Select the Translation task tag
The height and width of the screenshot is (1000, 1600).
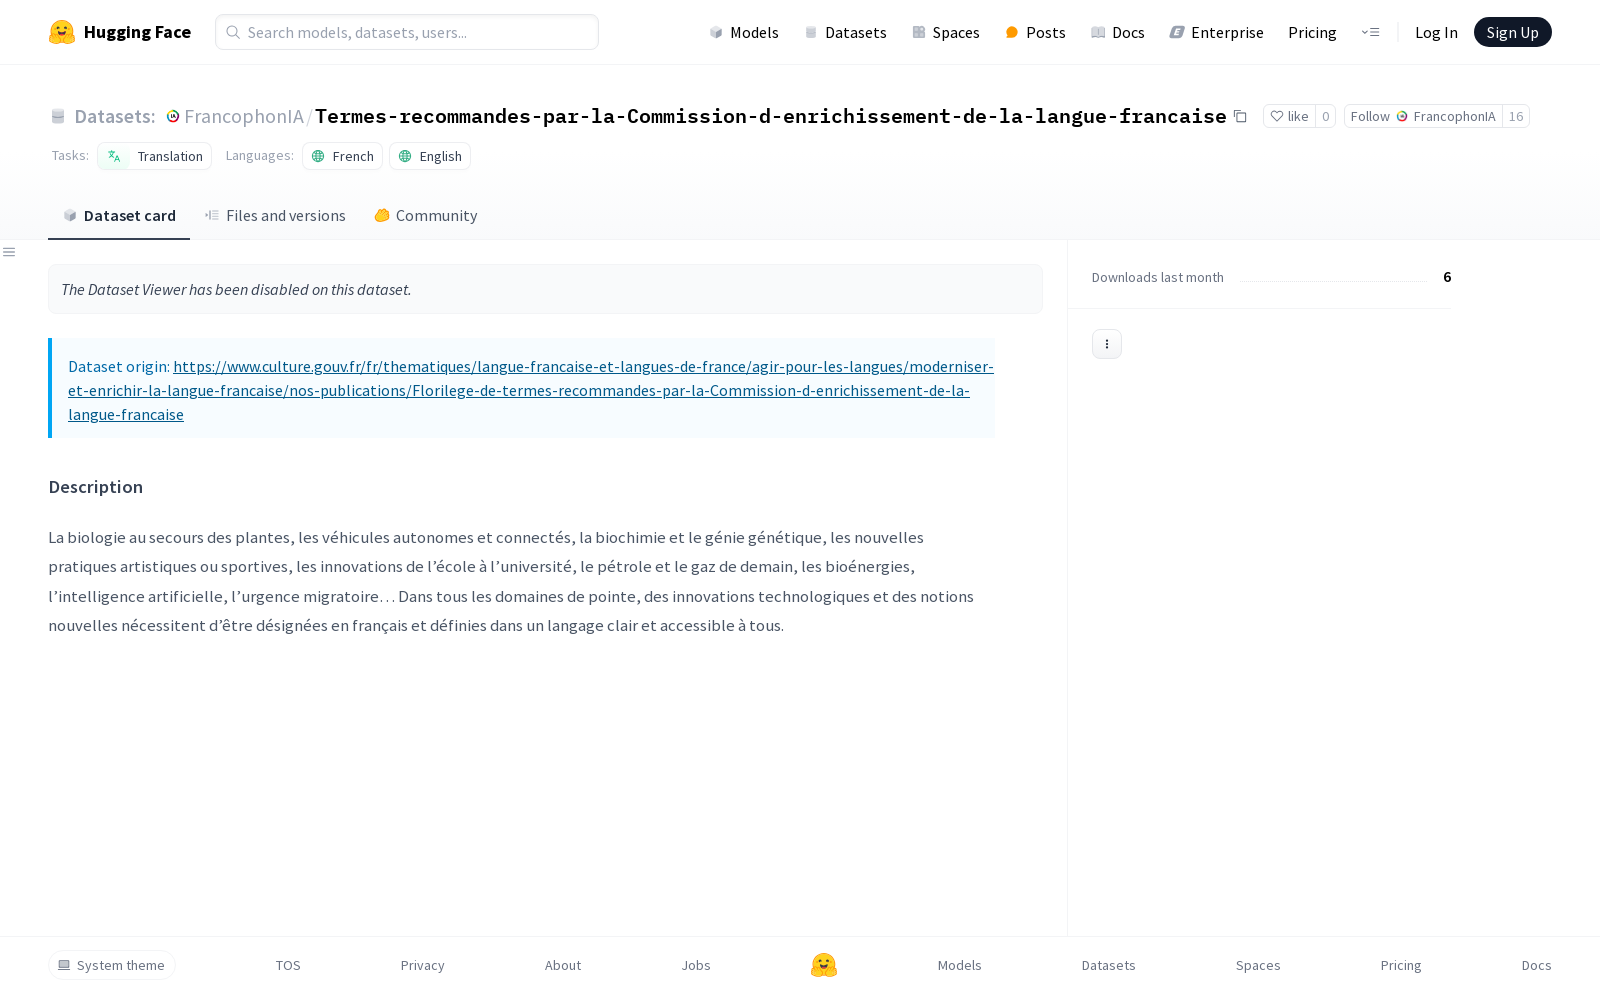155,156
